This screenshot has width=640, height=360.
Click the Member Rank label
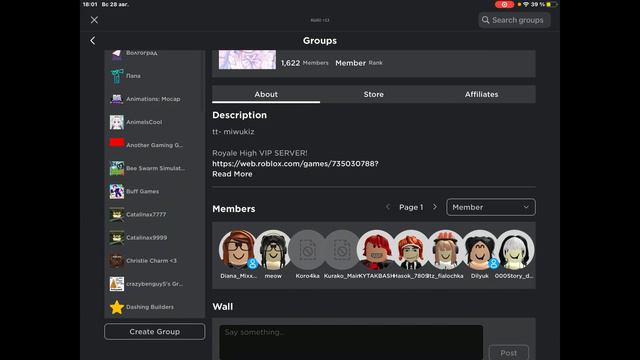tap(359, 63)
